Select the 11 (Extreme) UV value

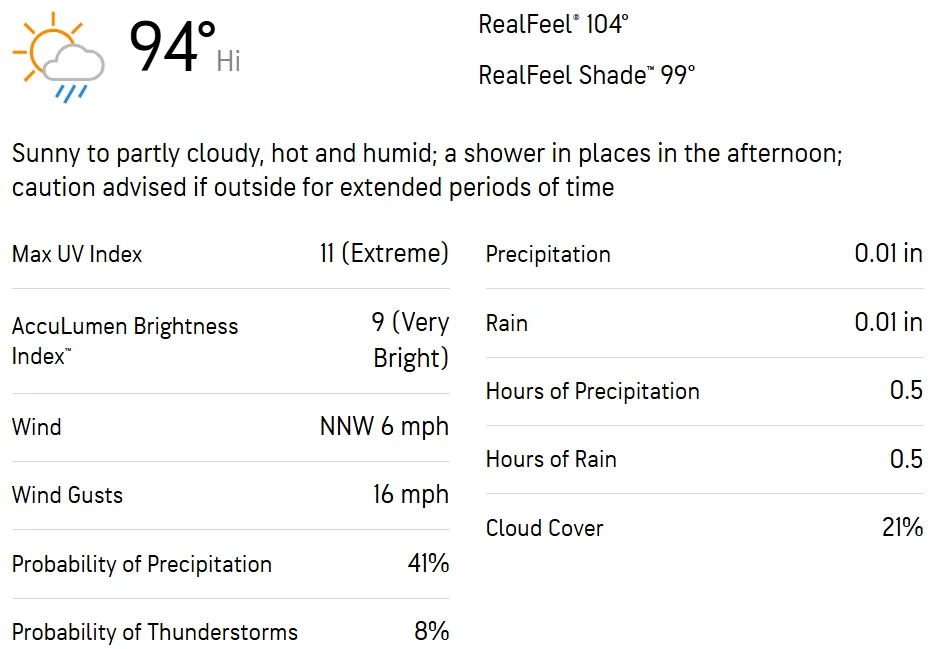pos(384,253)
